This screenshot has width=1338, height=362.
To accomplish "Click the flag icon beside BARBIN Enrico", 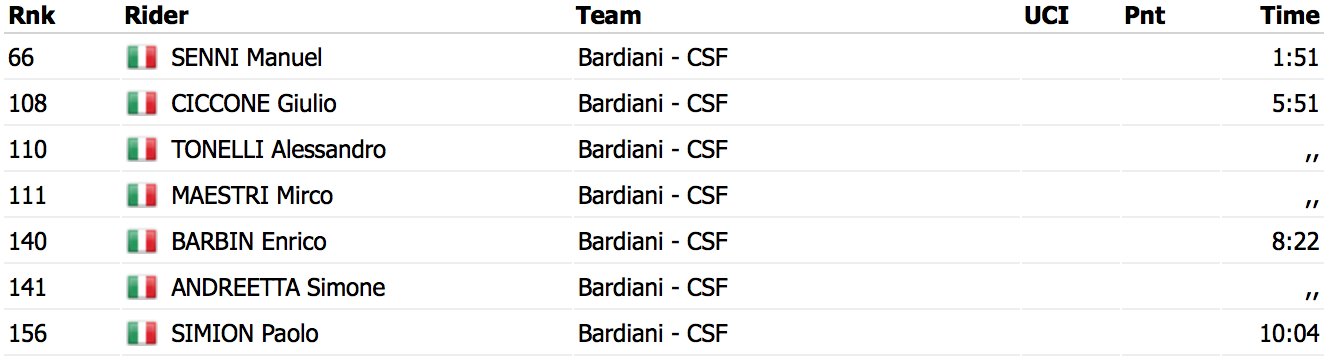I will coord(142,242).
